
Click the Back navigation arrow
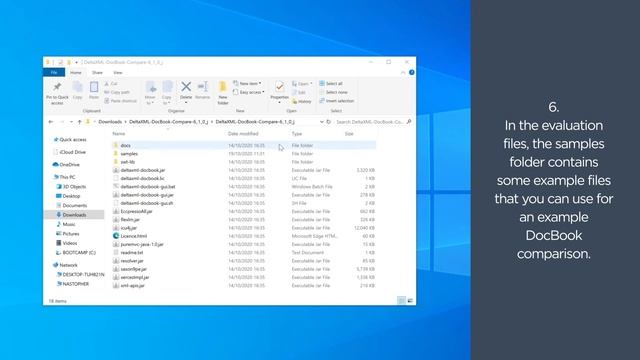tap(51, 122)
